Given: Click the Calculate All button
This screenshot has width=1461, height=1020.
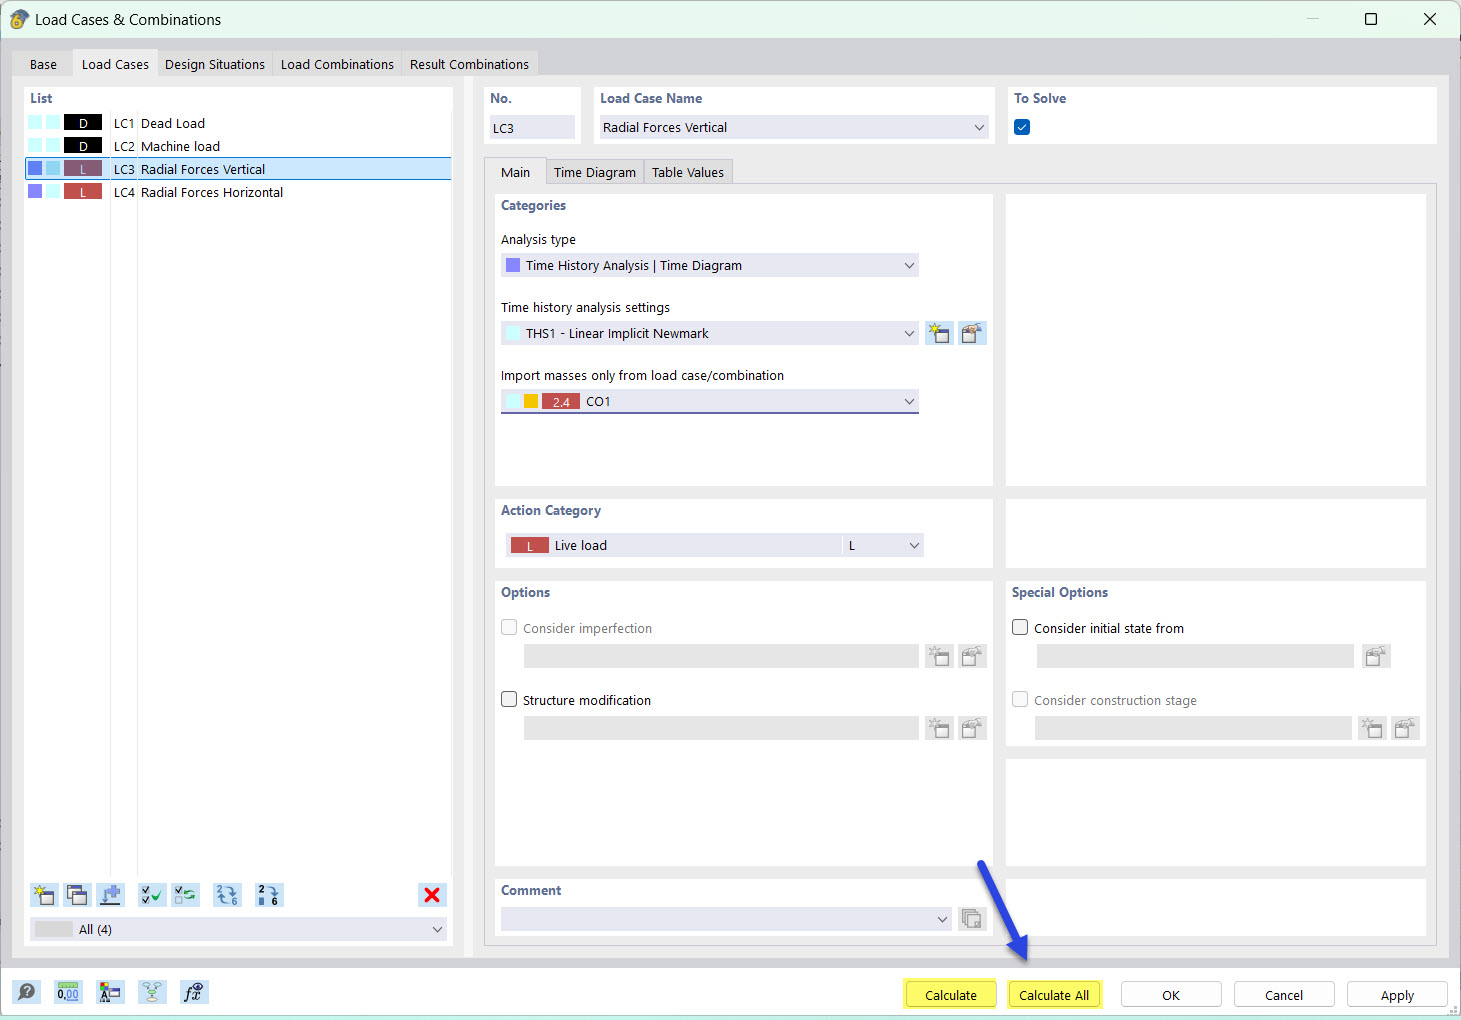Looking at the screenshot, I should pos(1054,994).
